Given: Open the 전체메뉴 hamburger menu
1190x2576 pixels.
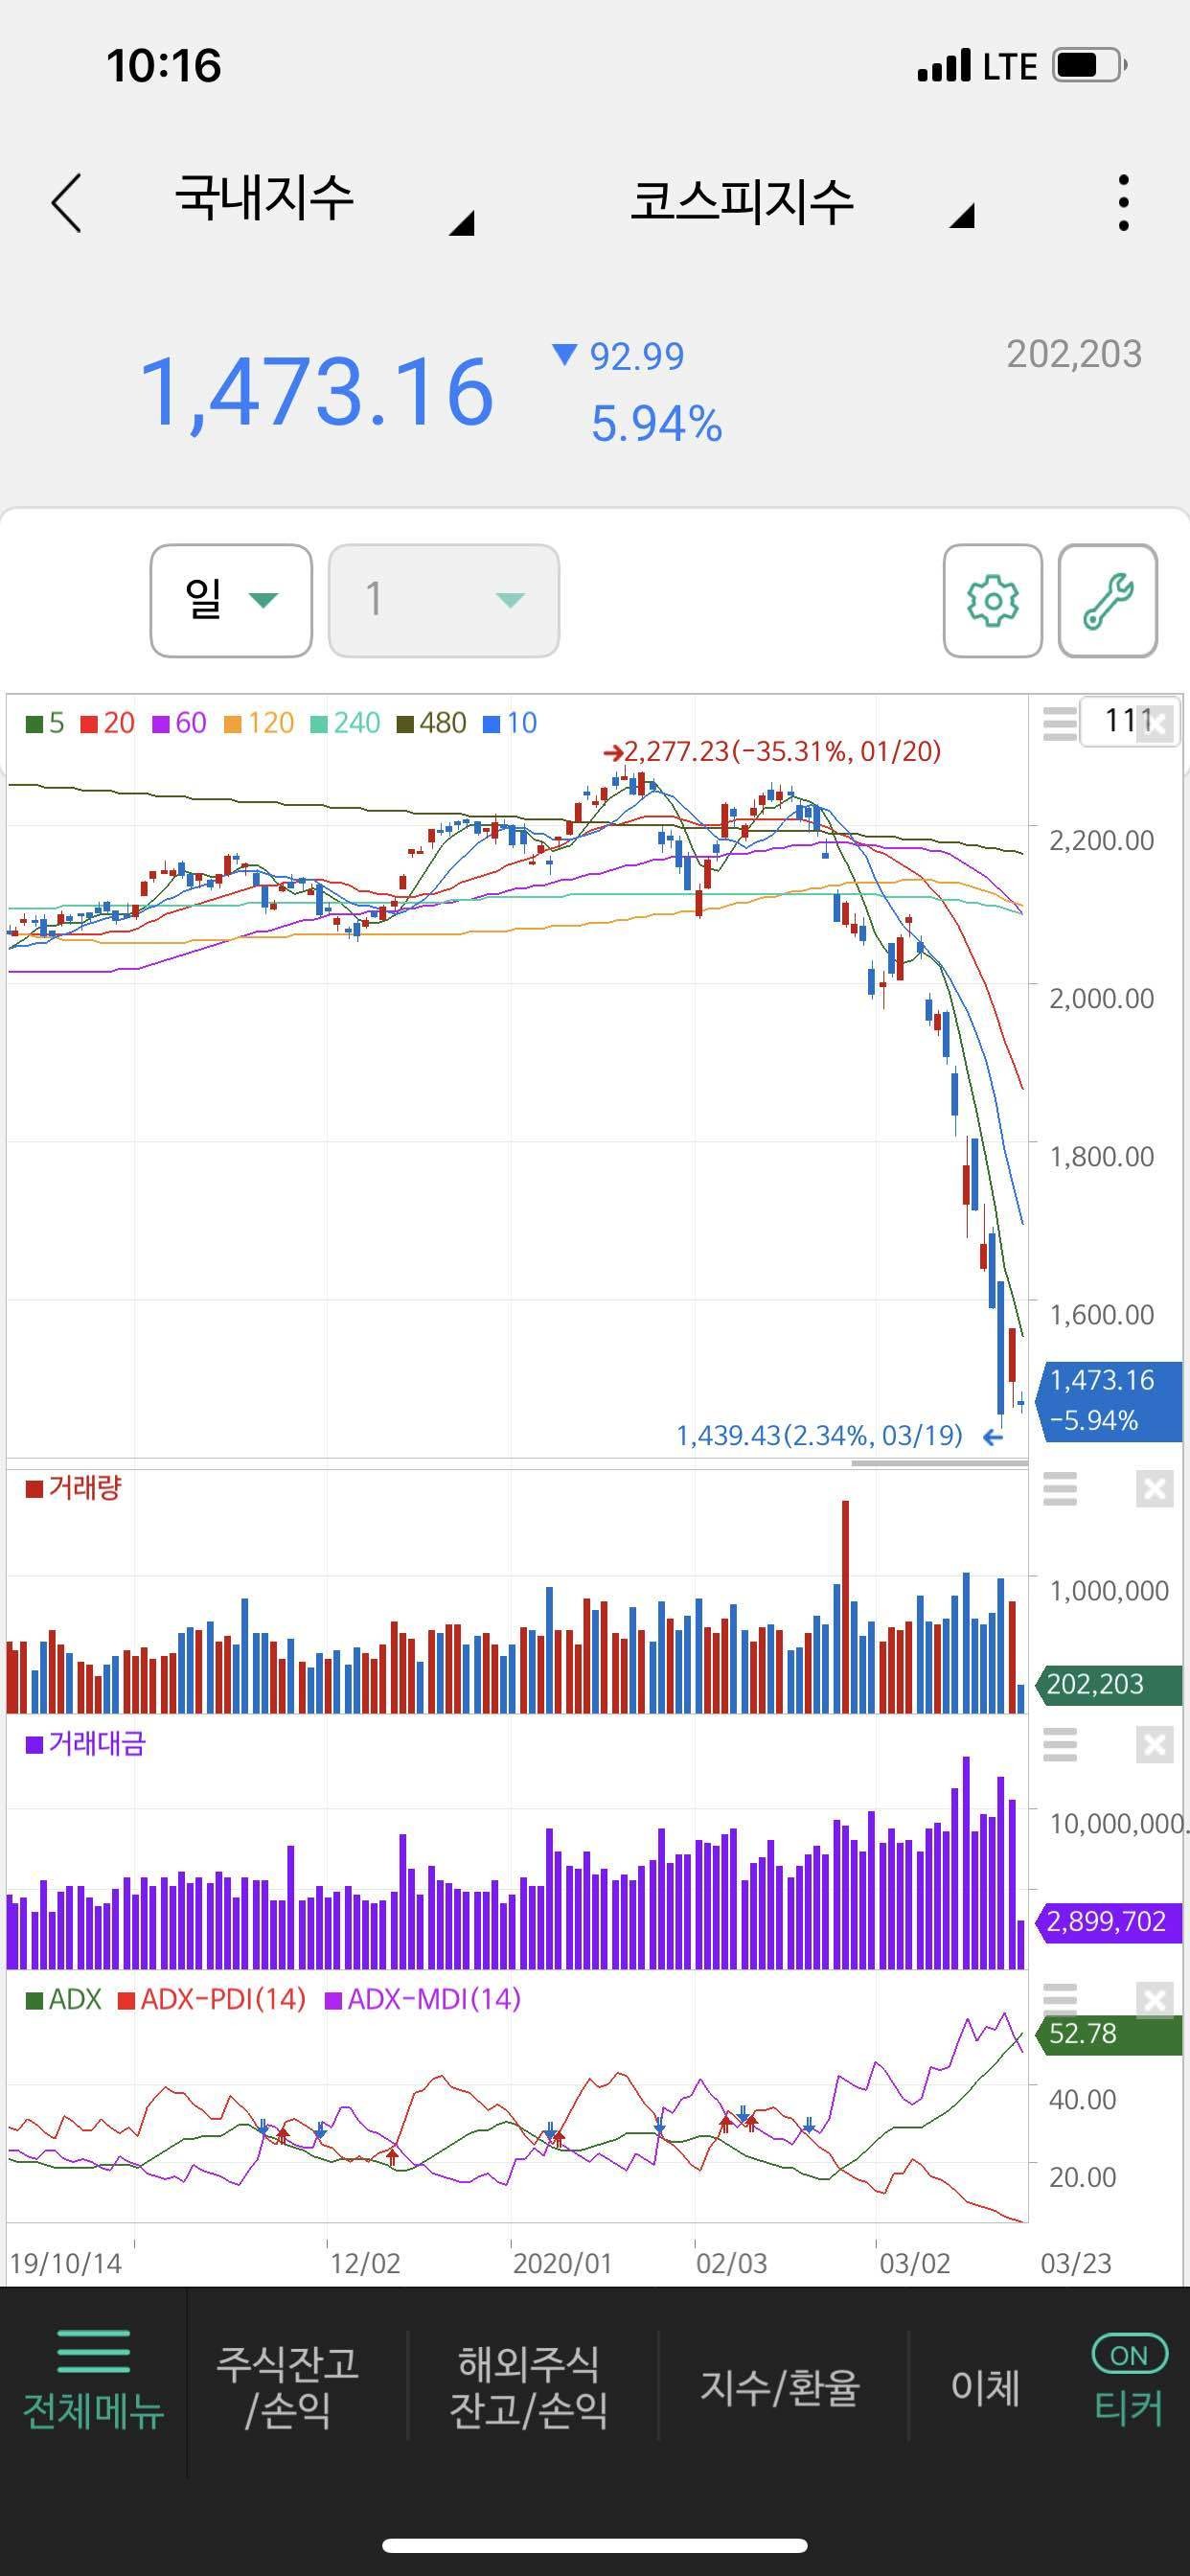Looking at the screenshot, I should point(93,2384).
